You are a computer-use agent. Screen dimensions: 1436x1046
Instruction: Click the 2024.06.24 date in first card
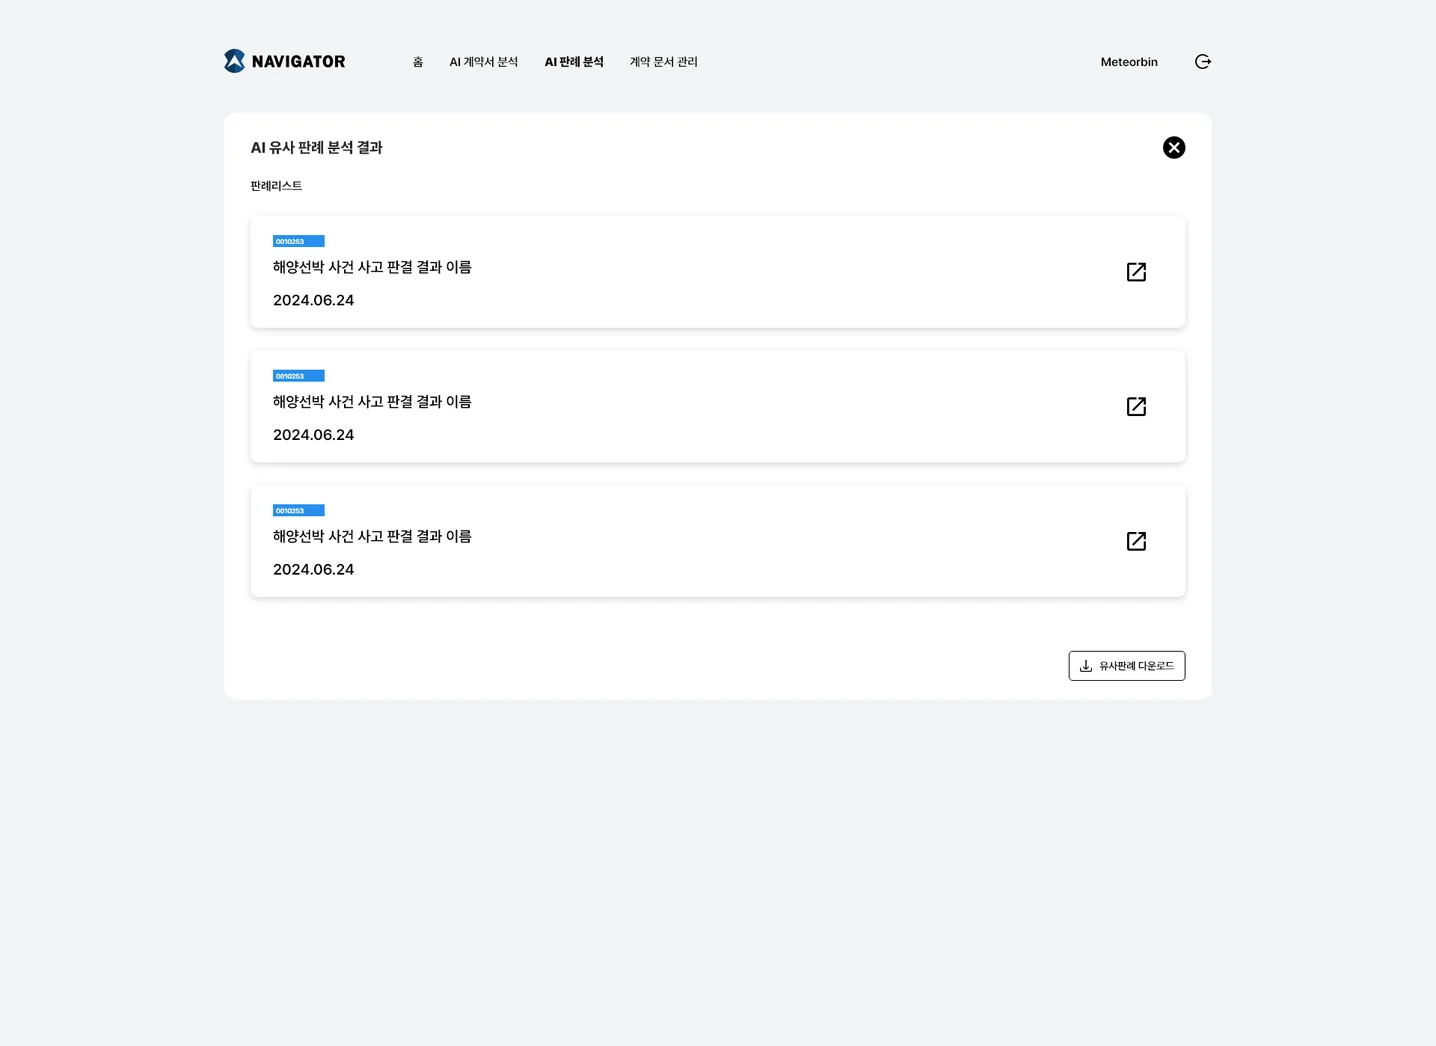pyautogui.click(x=313, y=300)
